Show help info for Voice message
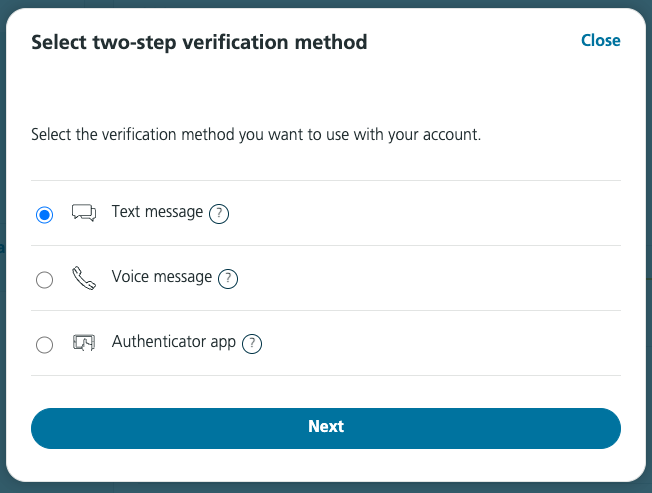This screenshot has width=652, height=493. (228, 279)
